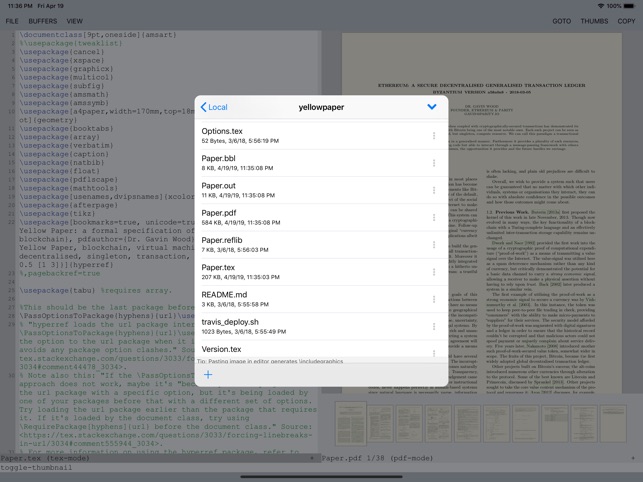This screenshot has width=643, height=482.
Task: Open the FILE menu
Action: (x=12, y=21)
